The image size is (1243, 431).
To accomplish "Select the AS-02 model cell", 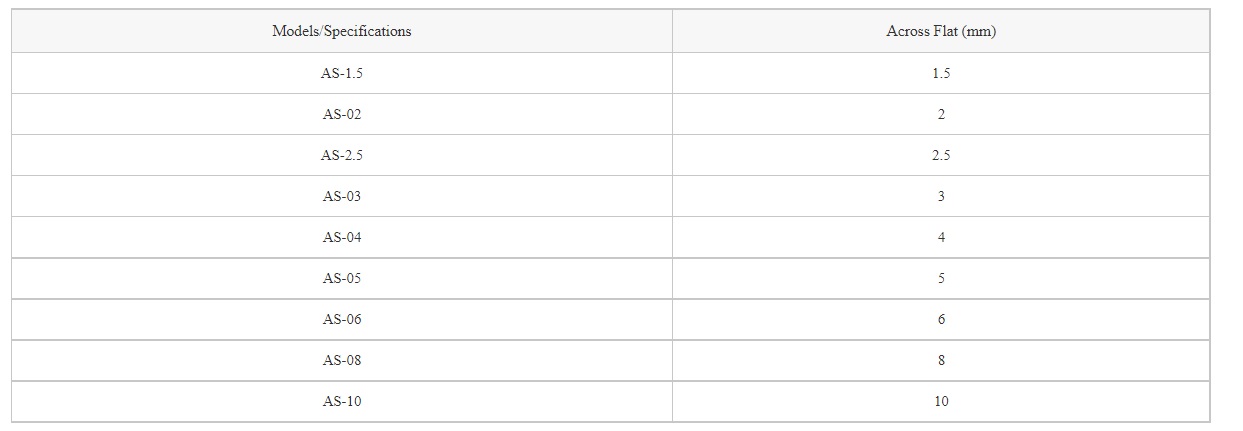I will [342, 114].
